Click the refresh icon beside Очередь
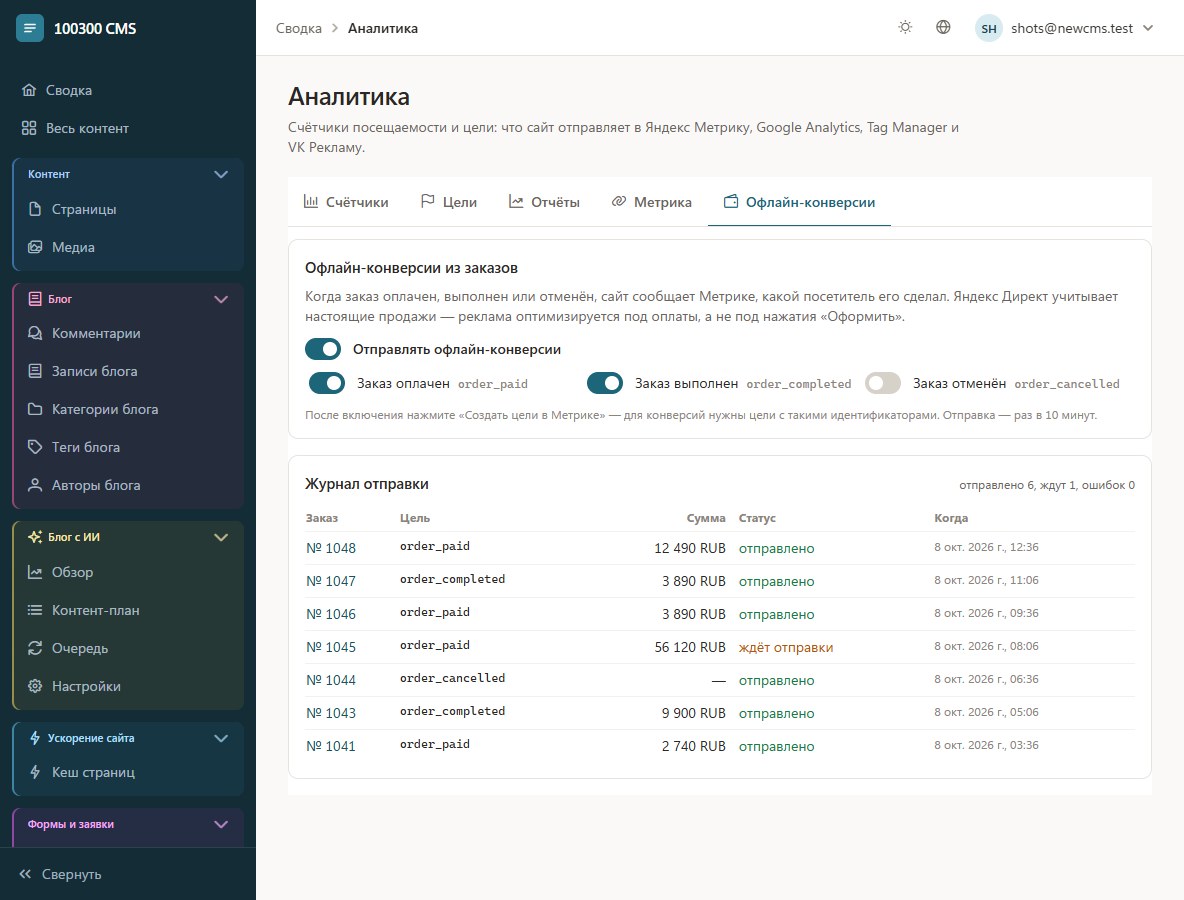This screenshot has width=1184, height=900. (35, 648)
